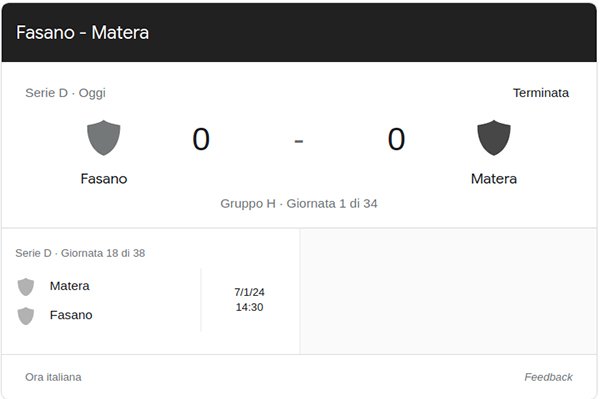Click the 7/1/24 match date

click(249, 292)
